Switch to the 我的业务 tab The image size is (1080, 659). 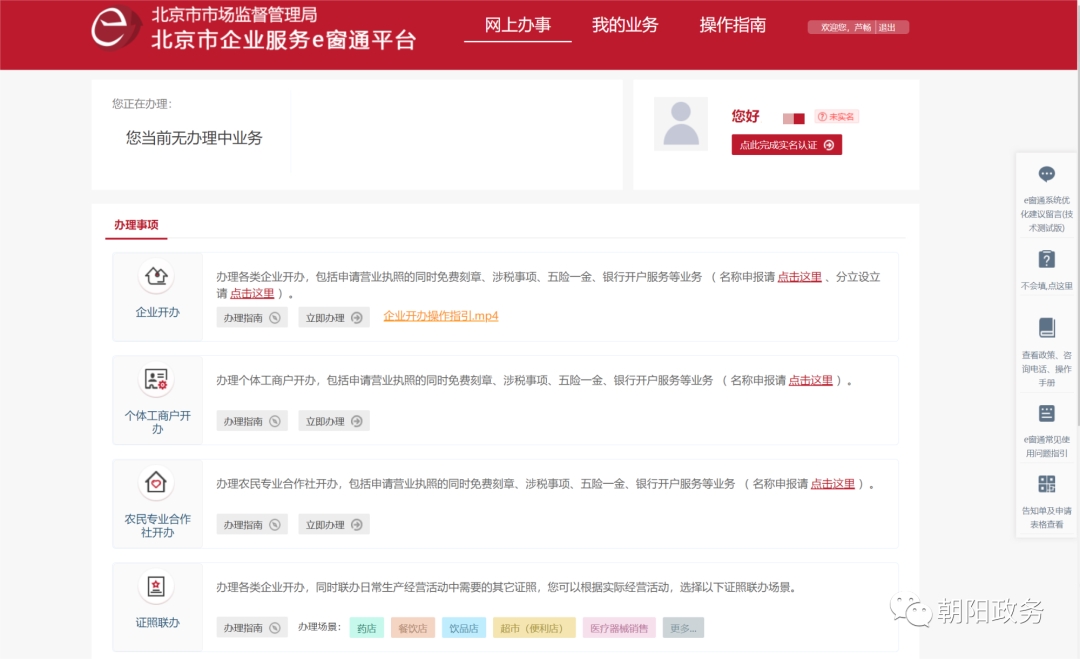[625, 26]
